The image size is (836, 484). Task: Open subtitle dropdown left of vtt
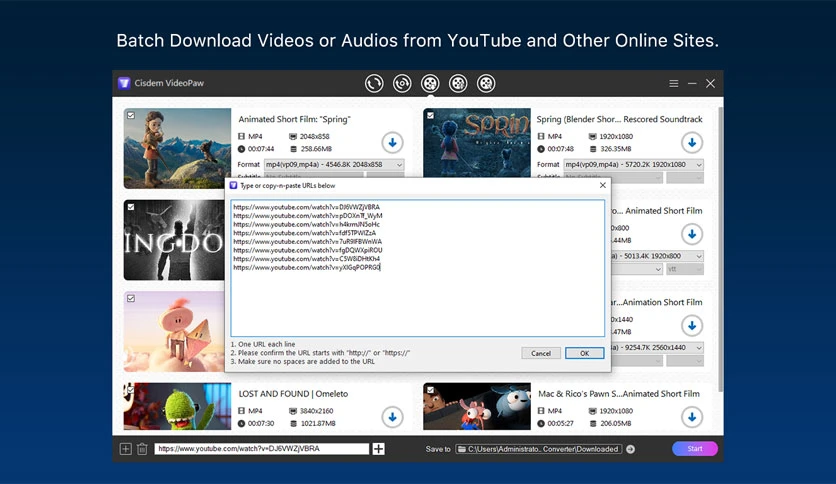pos(637,269)
